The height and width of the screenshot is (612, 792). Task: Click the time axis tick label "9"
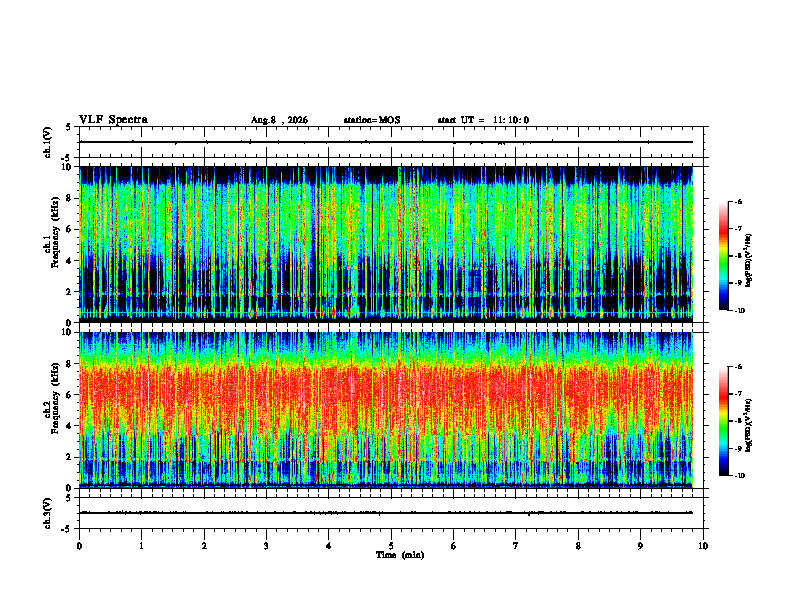640,546
